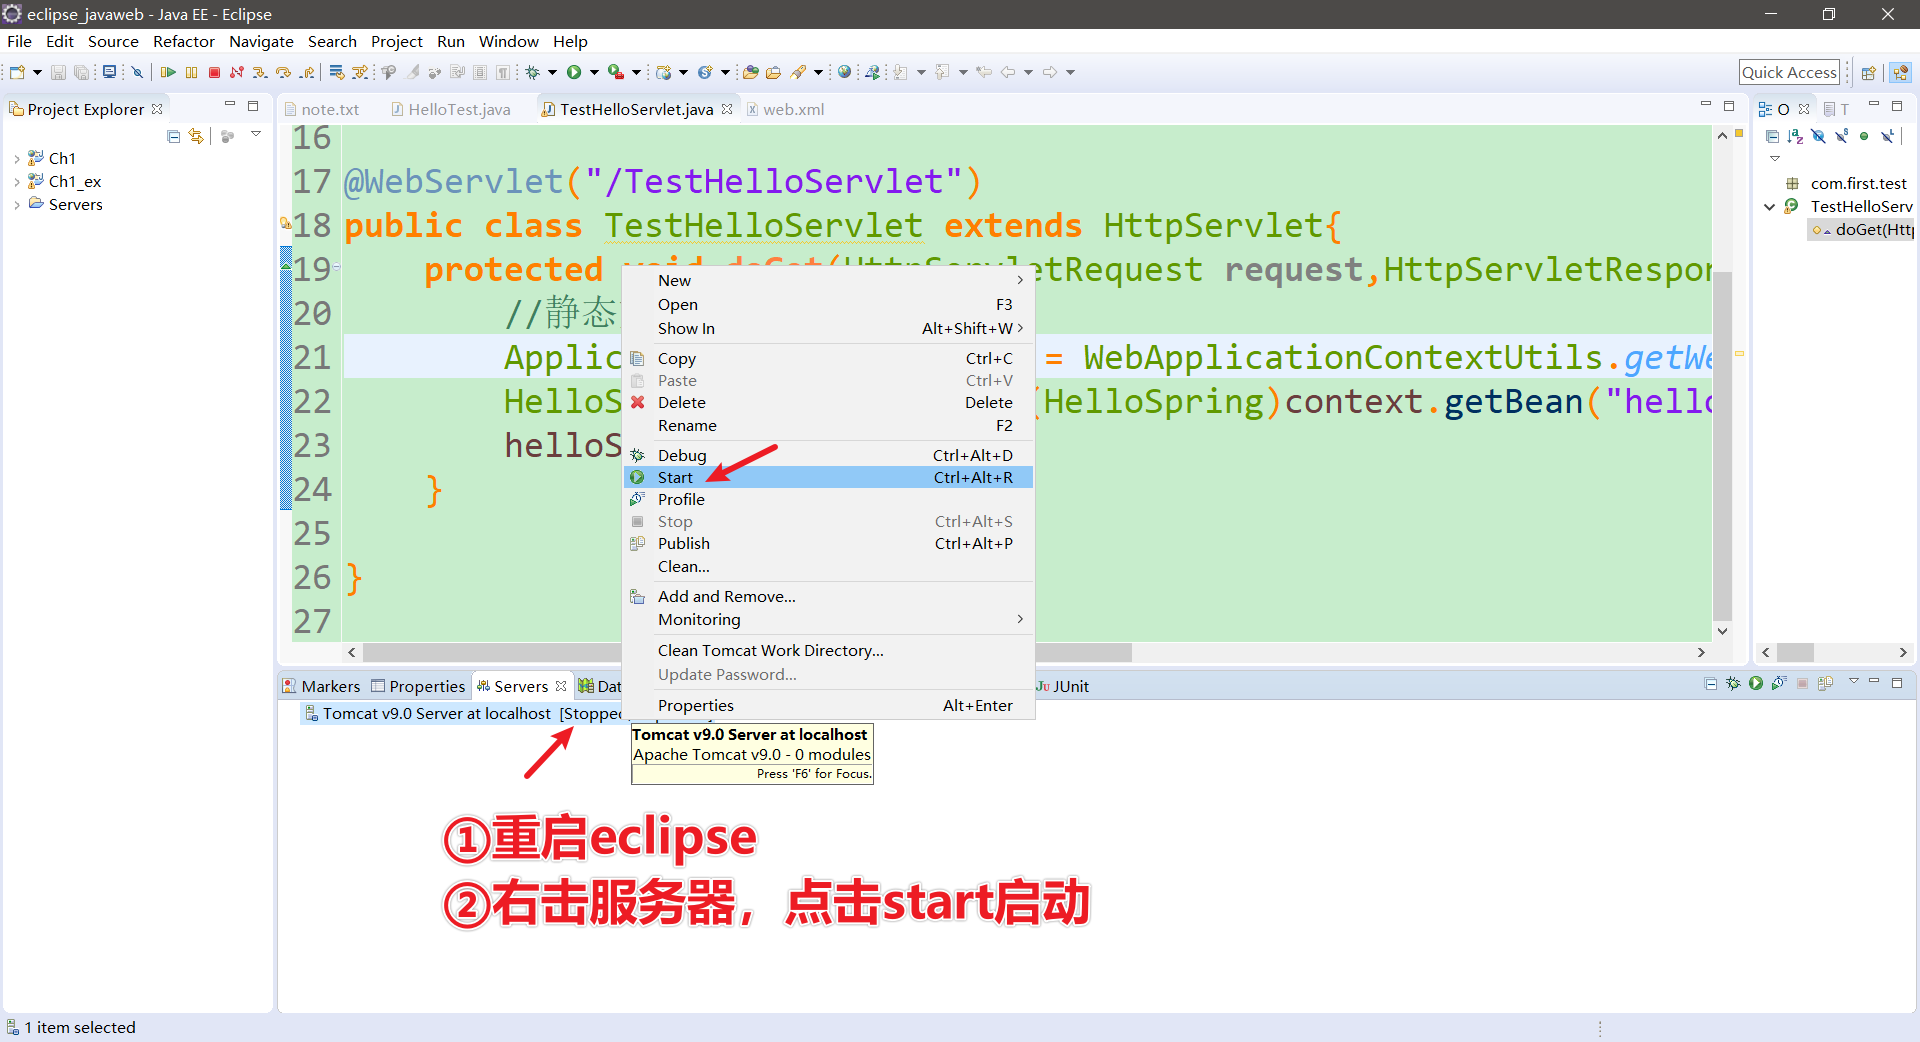Toggle Hide Fields in the Outline view
The image size is (1920, 1042).
[x=1818, y=136]
